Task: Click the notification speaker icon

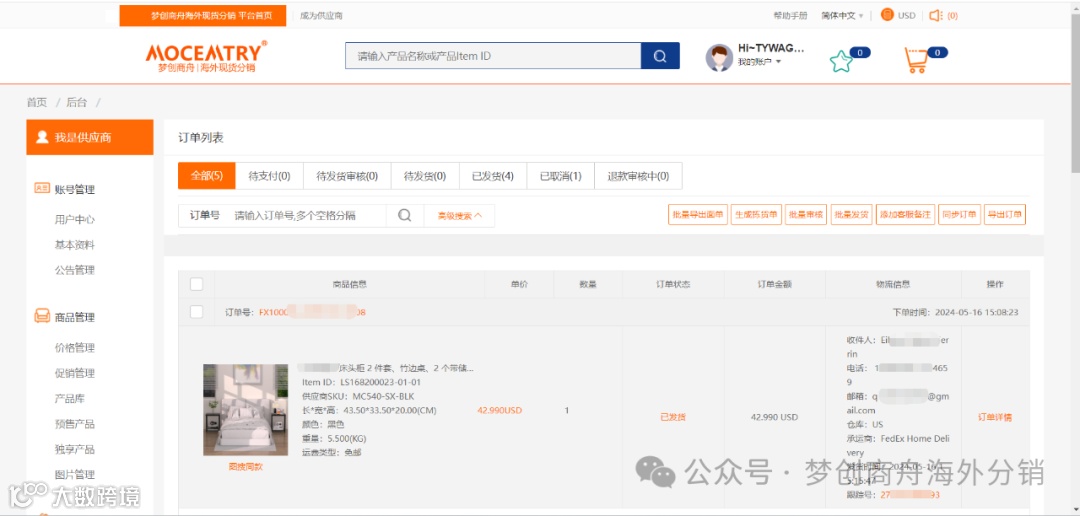Action: [x=935, y=15]
